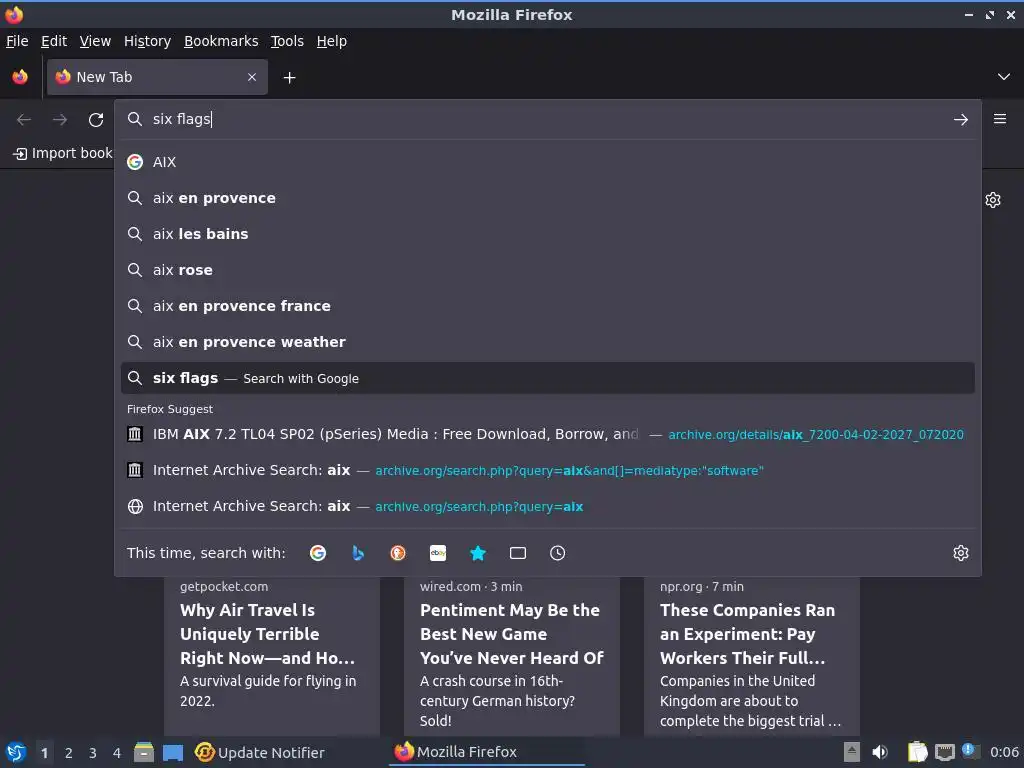Screen dimensions: 1024x768
Task: Open the History menu
Action: pyautogui.click(x=148, y=41)
